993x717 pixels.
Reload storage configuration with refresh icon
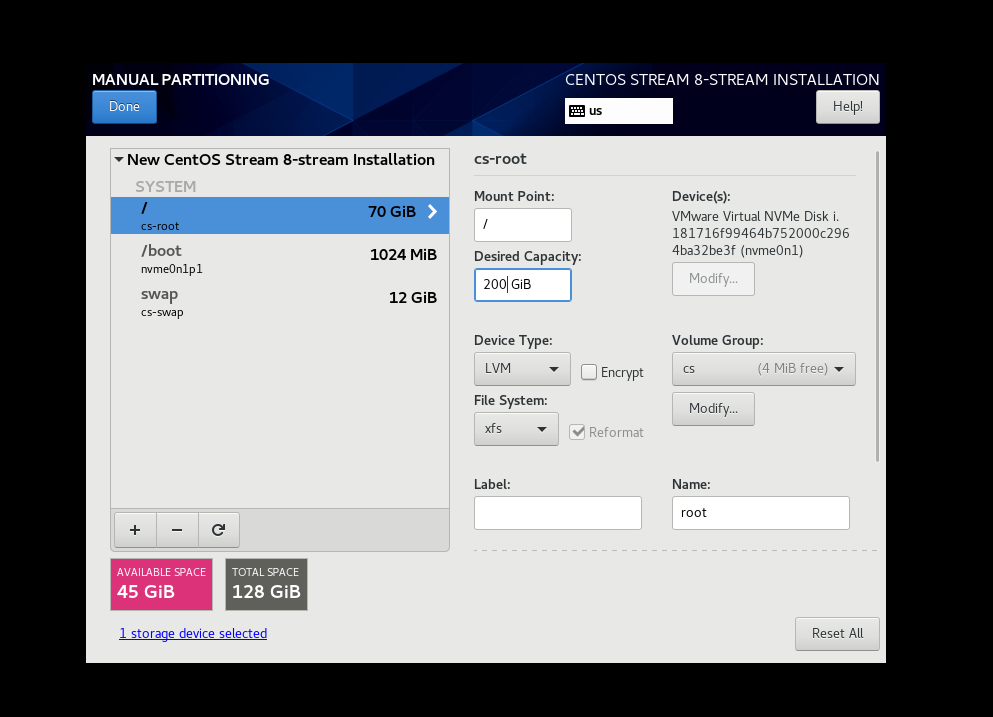tap(218, 530)
